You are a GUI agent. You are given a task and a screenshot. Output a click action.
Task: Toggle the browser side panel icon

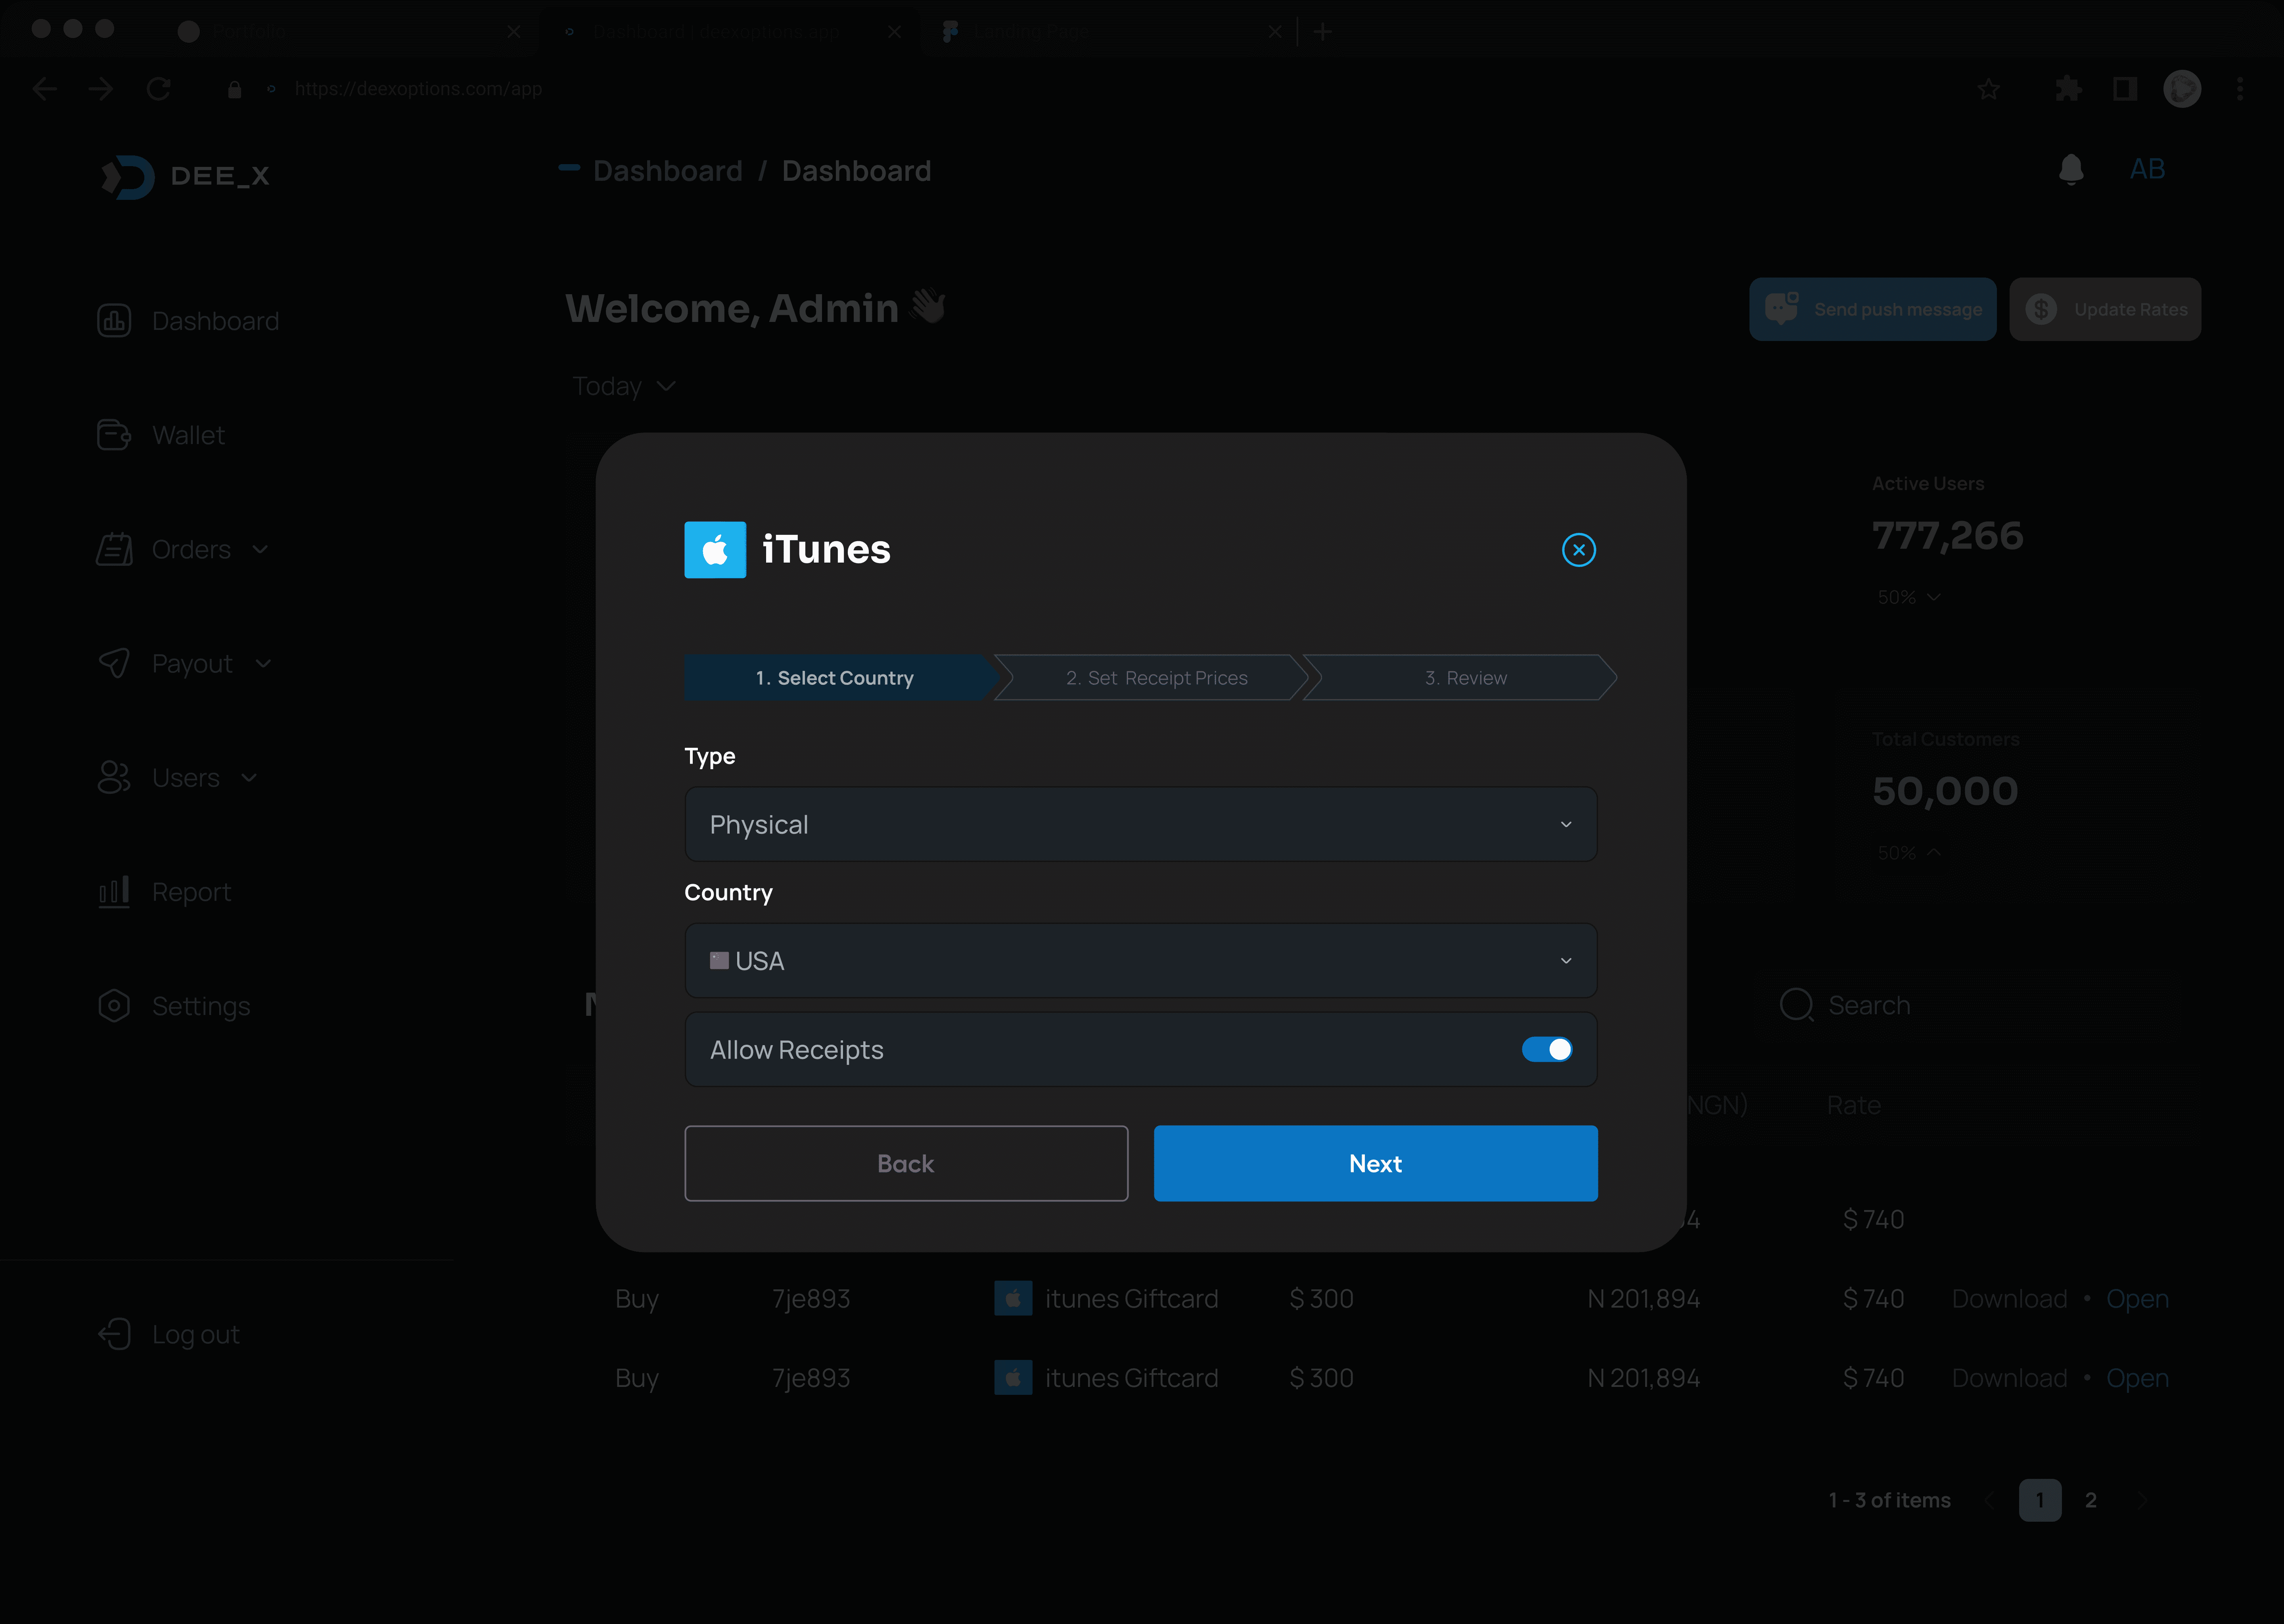coord(2125,89)
